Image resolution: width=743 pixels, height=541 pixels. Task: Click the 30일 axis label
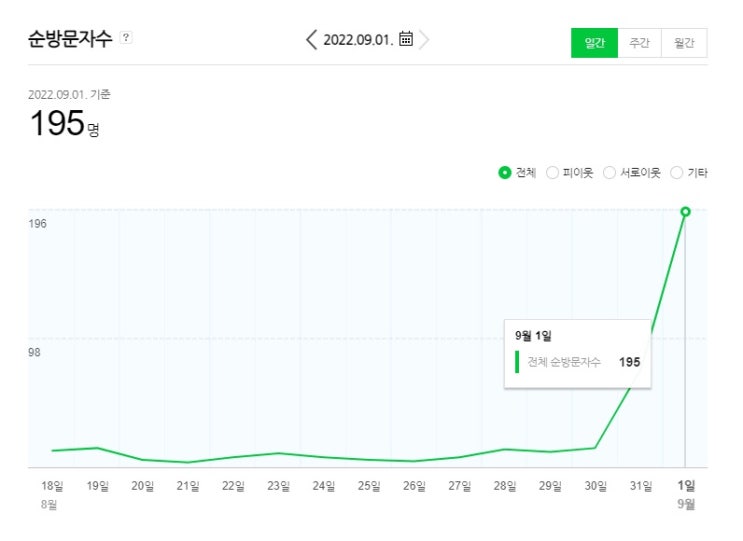[596, 486]
